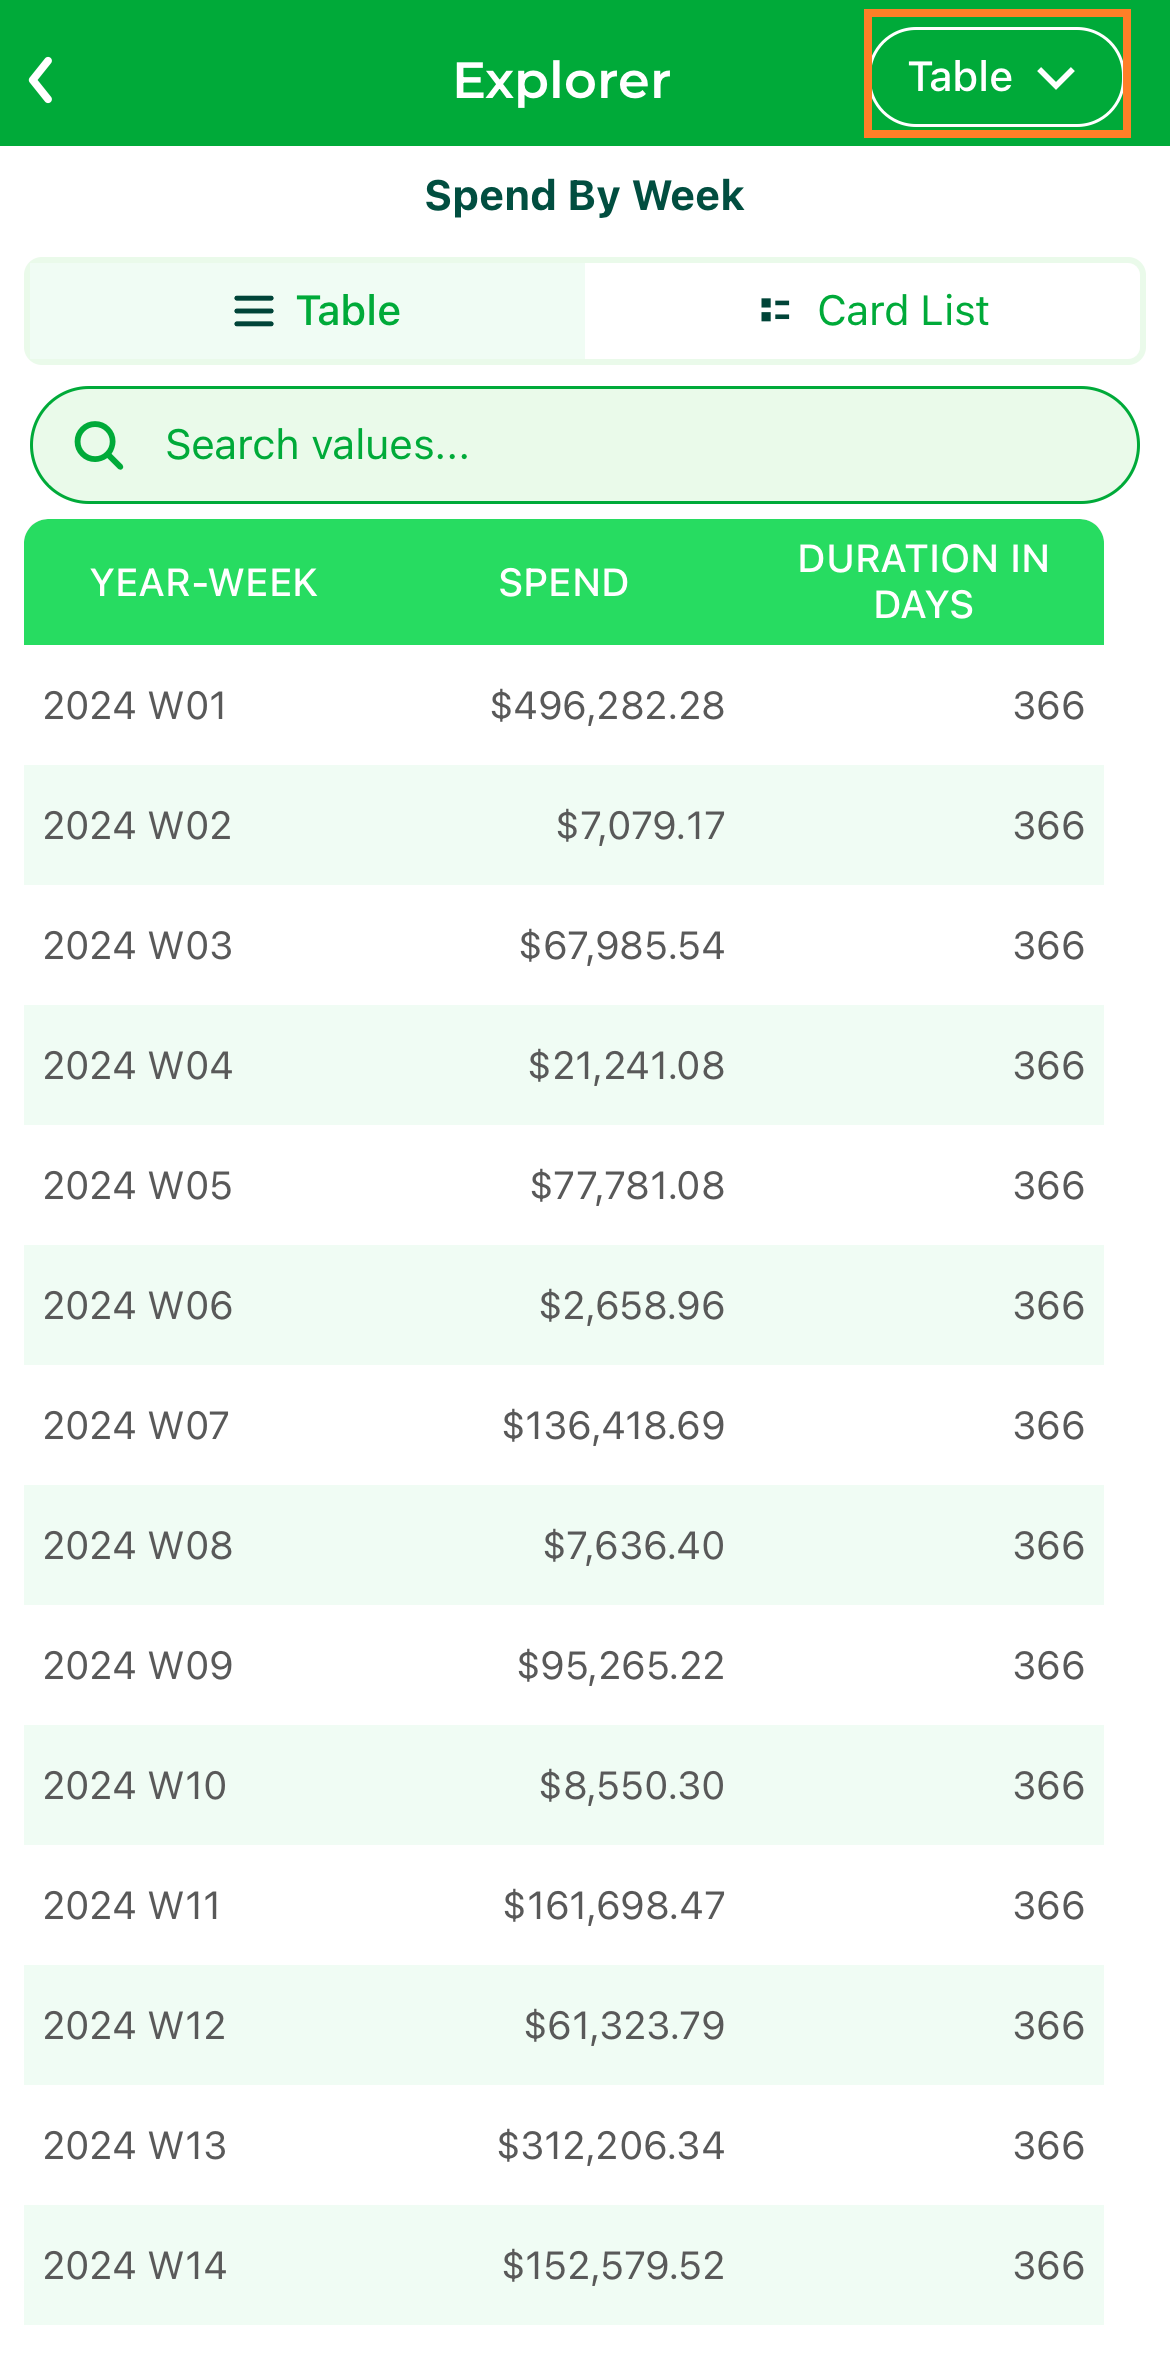Select the Table tab
1170x2364 pixels.
point(308,311)
